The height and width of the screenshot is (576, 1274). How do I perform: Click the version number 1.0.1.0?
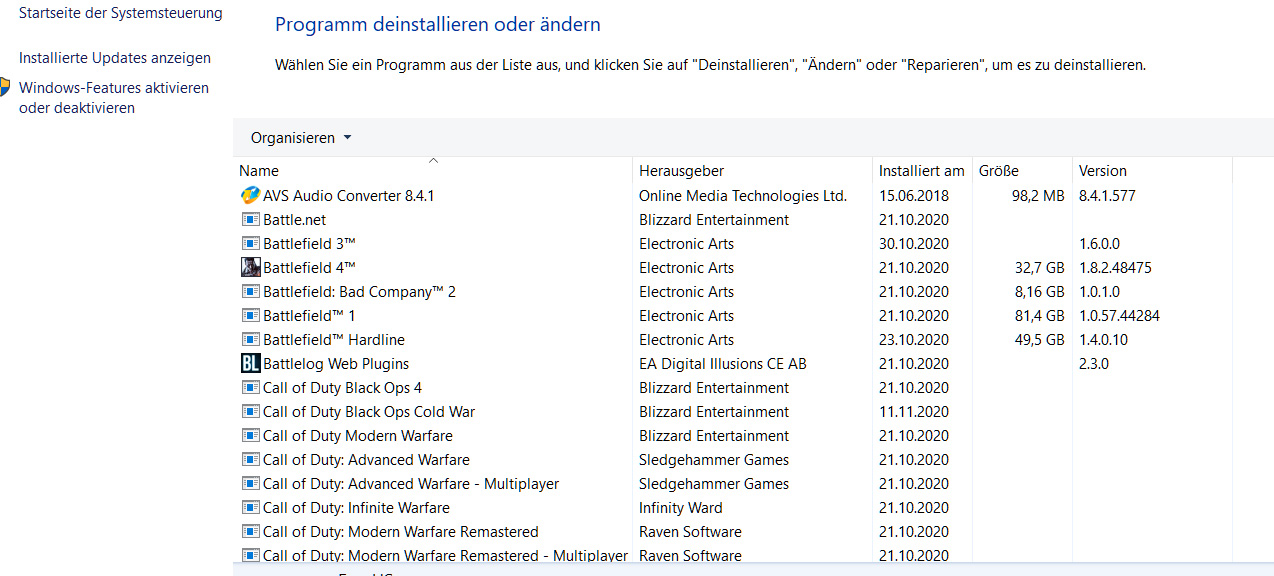(x=1099, y=292)
